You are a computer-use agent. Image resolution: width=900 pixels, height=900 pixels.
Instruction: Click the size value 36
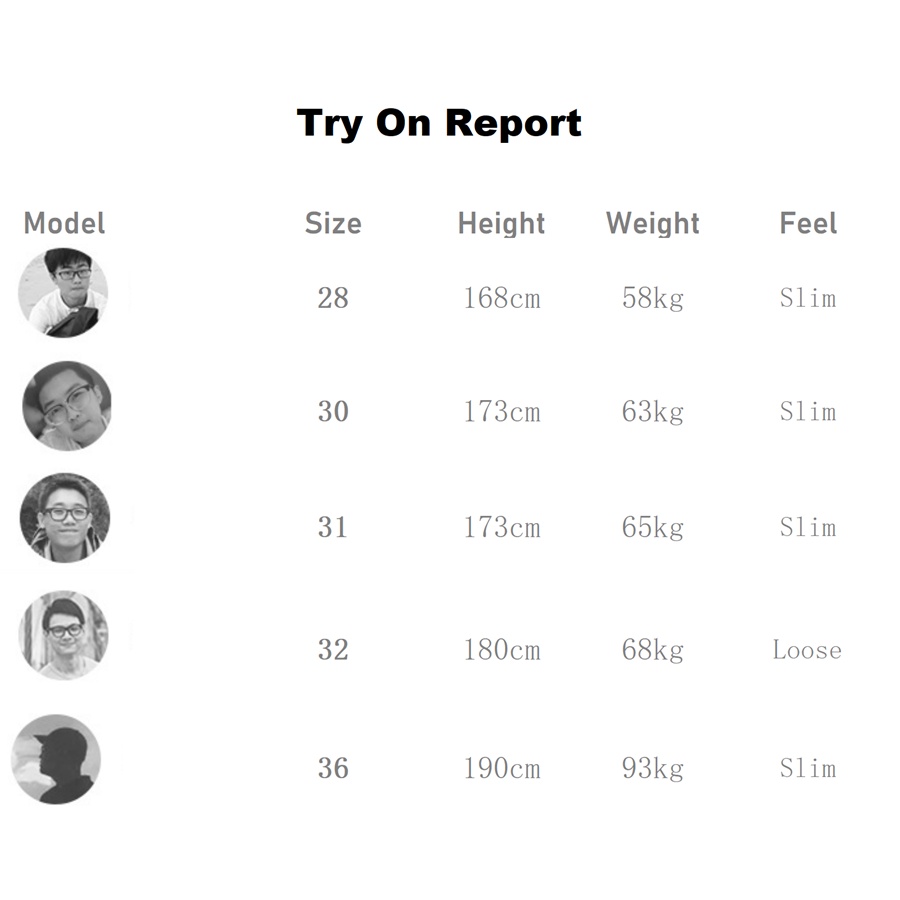coord(333,768)
